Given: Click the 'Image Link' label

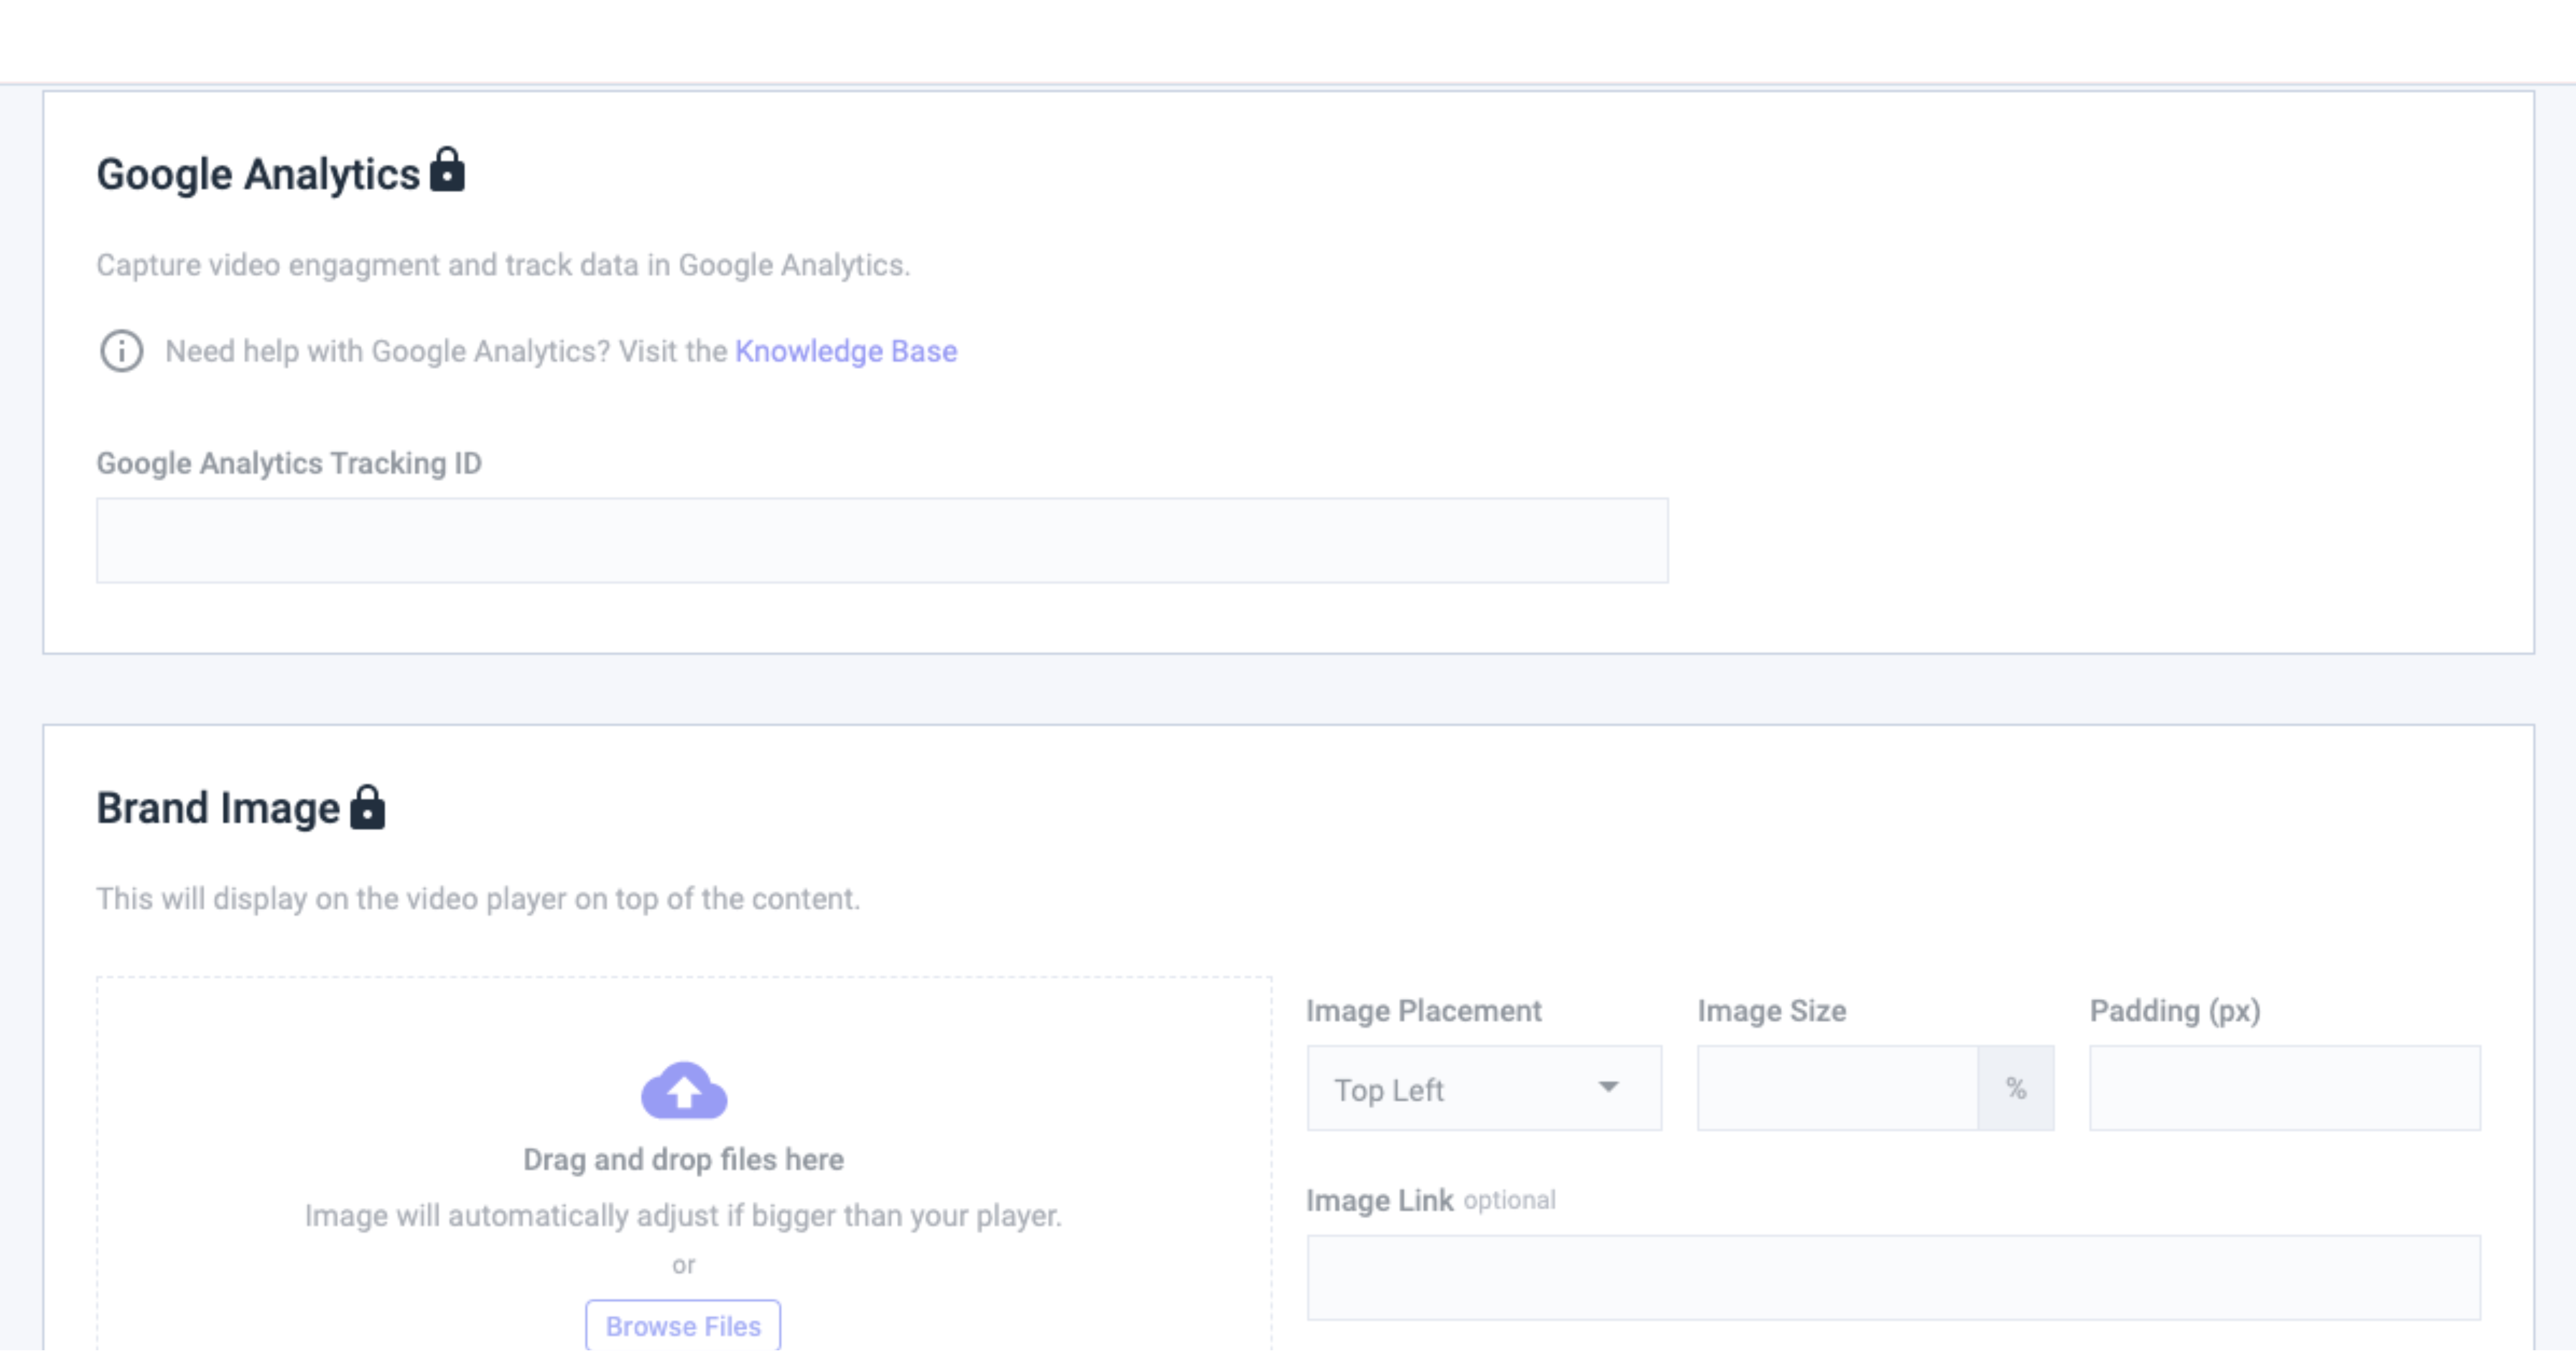Looking at the screenshot, I should pos(1380,1200).
